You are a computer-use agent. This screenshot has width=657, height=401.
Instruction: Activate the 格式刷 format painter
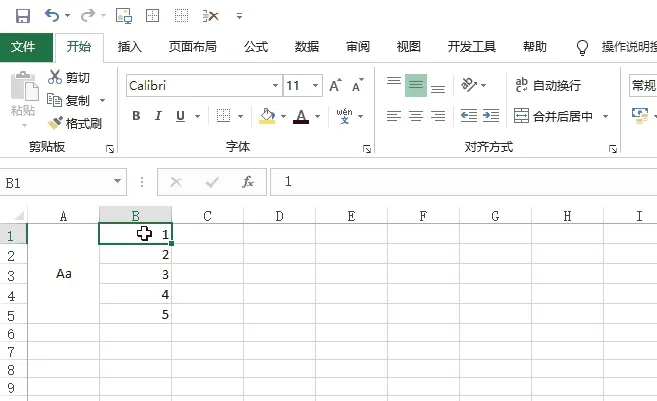[x=75, y=123]
